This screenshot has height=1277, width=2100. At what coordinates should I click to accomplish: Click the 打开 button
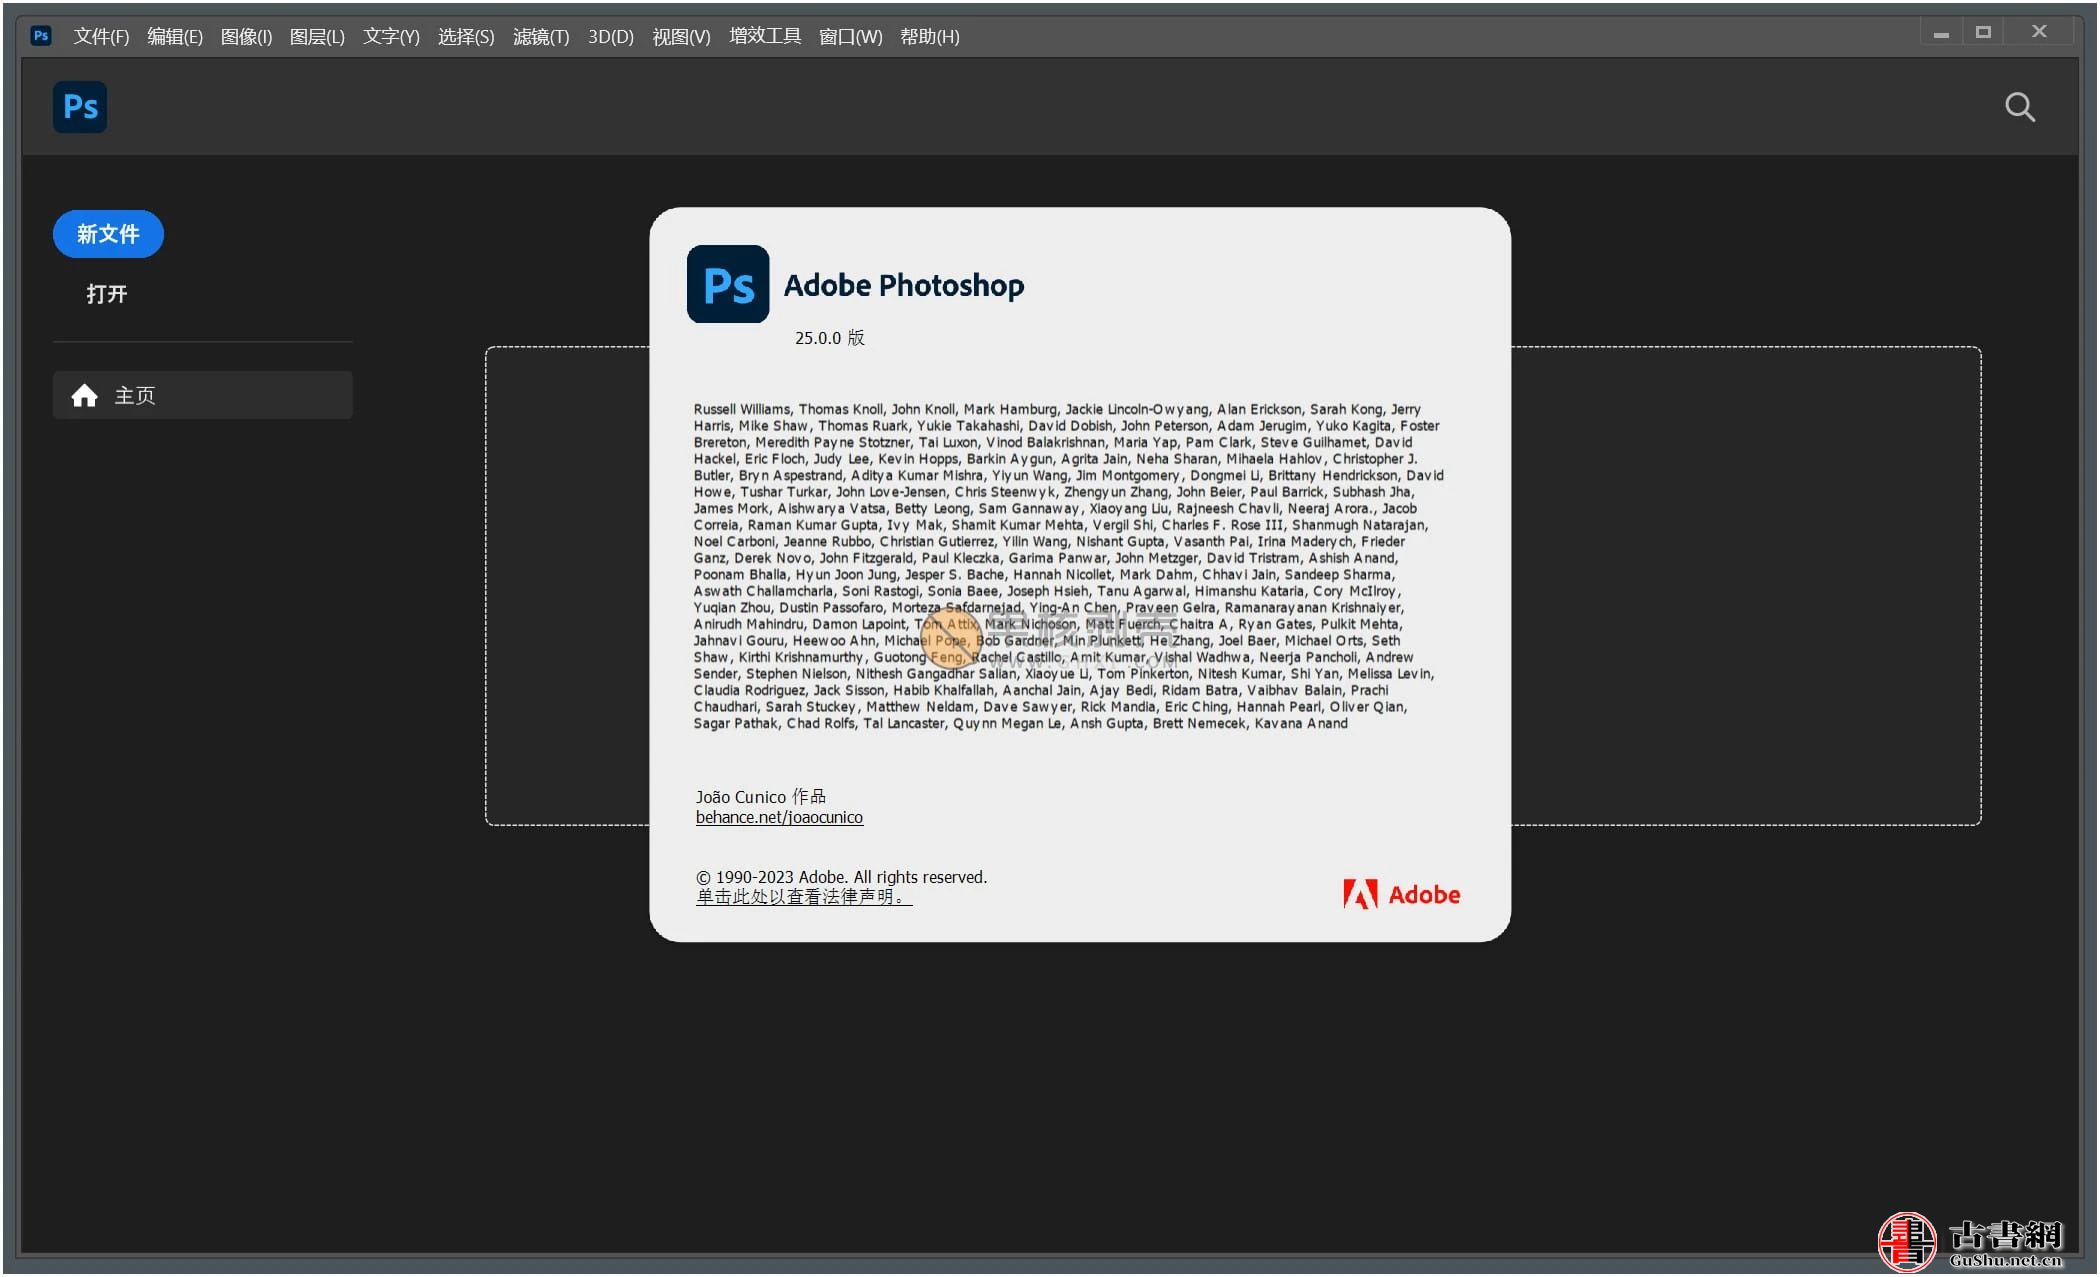[107, 294]
